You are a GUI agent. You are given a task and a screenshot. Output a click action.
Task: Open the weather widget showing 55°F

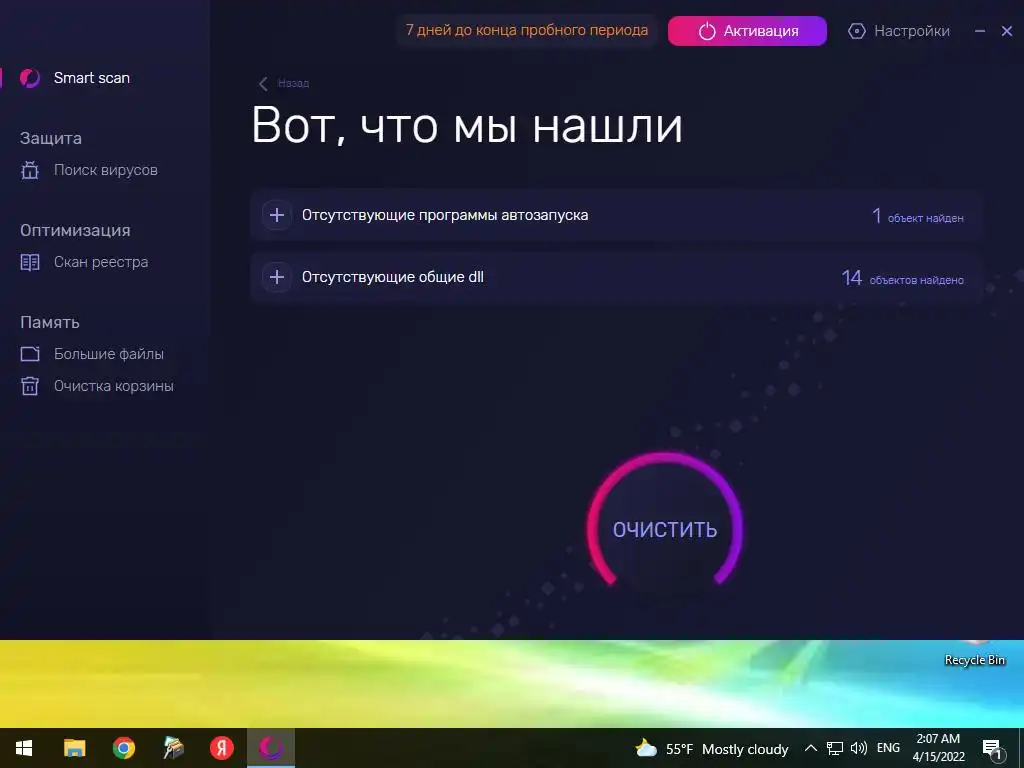(x=711, y=748)
